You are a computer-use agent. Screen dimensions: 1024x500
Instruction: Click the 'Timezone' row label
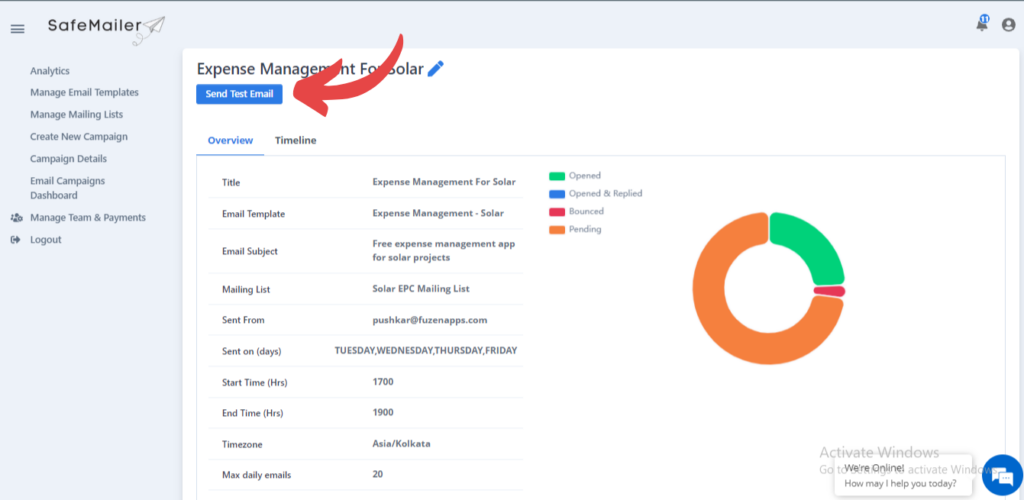[x=243, y=445]
